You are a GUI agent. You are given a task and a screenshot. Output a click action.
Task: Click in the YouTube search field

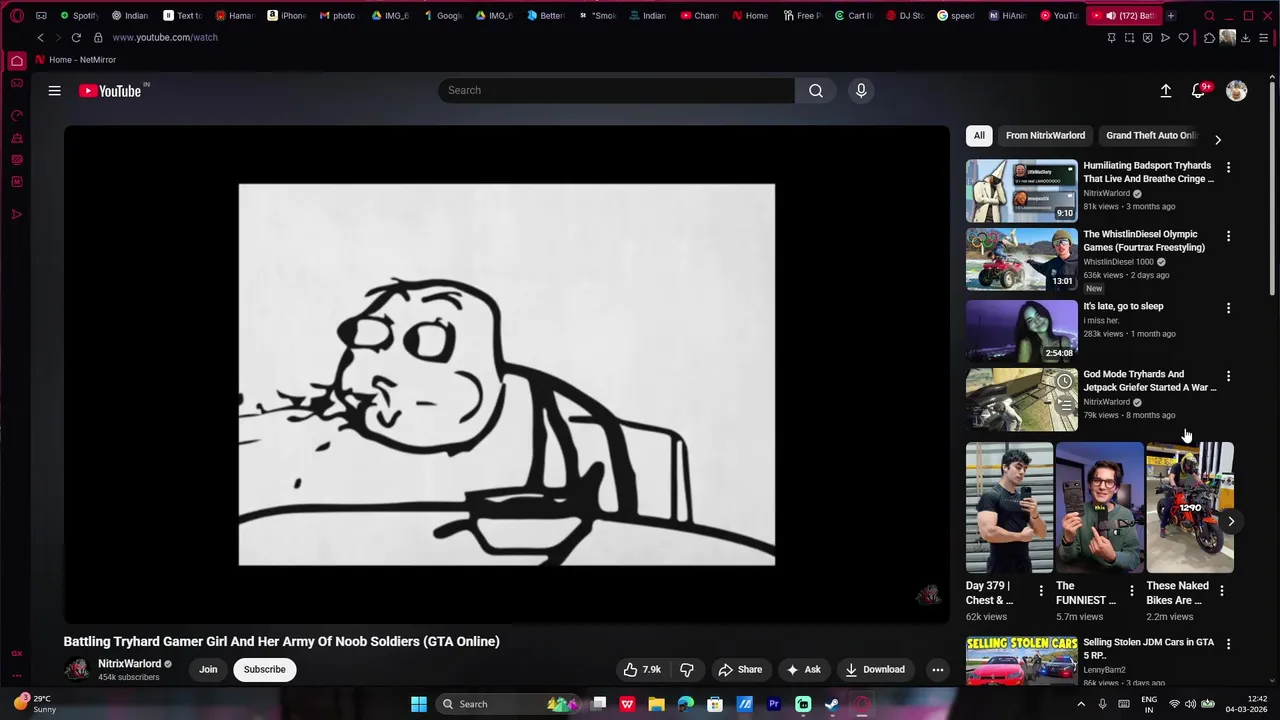click(x=616, y=91)
